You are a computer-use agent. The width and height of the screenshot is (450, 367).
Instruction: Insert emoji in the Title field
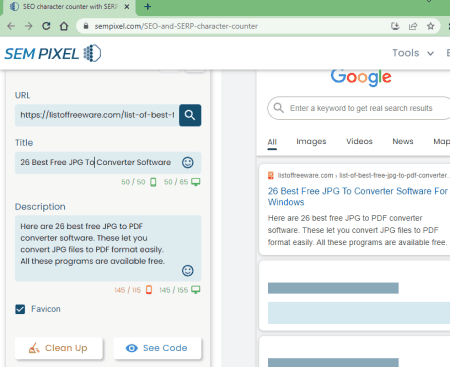point(188,162)
